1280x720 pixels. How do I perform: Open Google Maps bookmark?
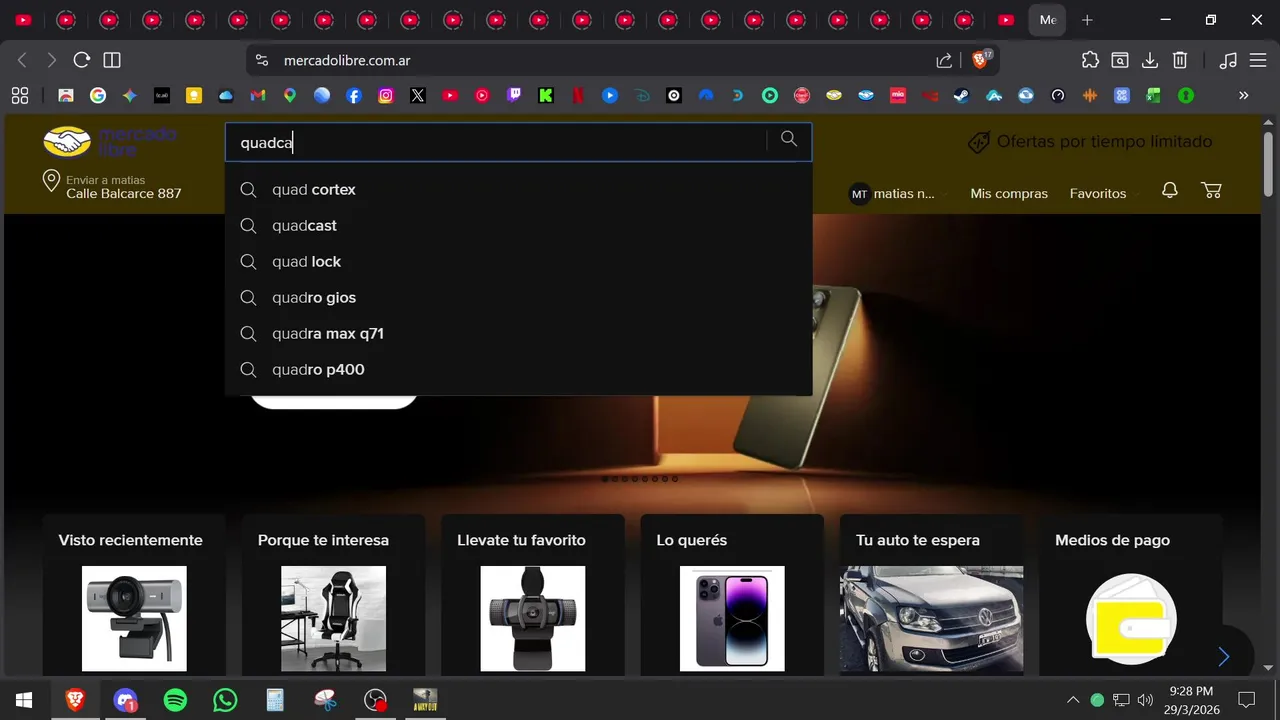(x=290, y=96)
